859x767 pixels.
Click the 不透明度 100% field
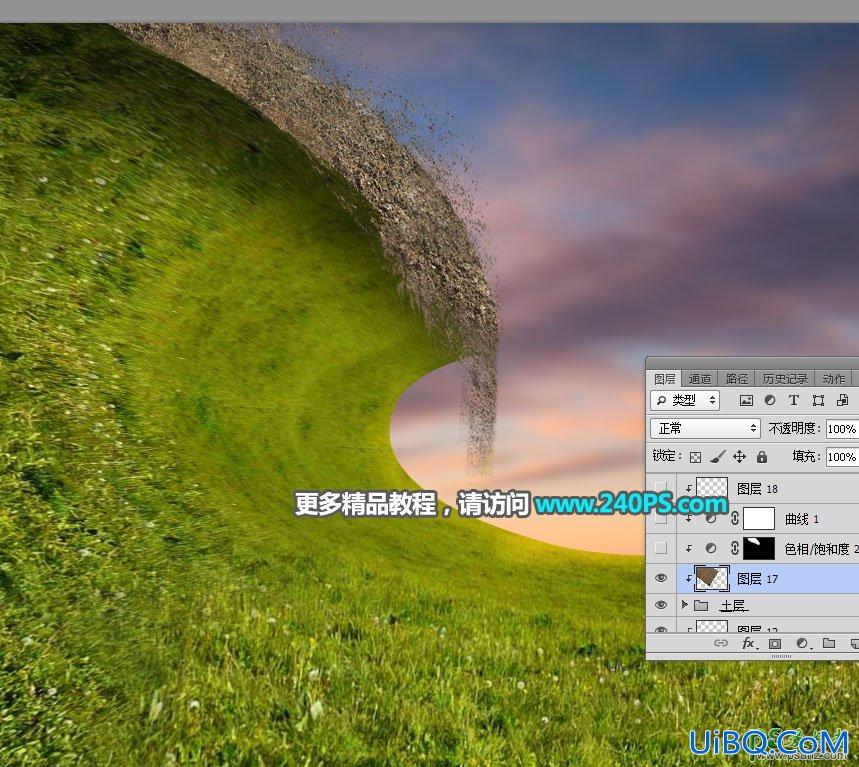pyautogui.click(x=843, y=428)
